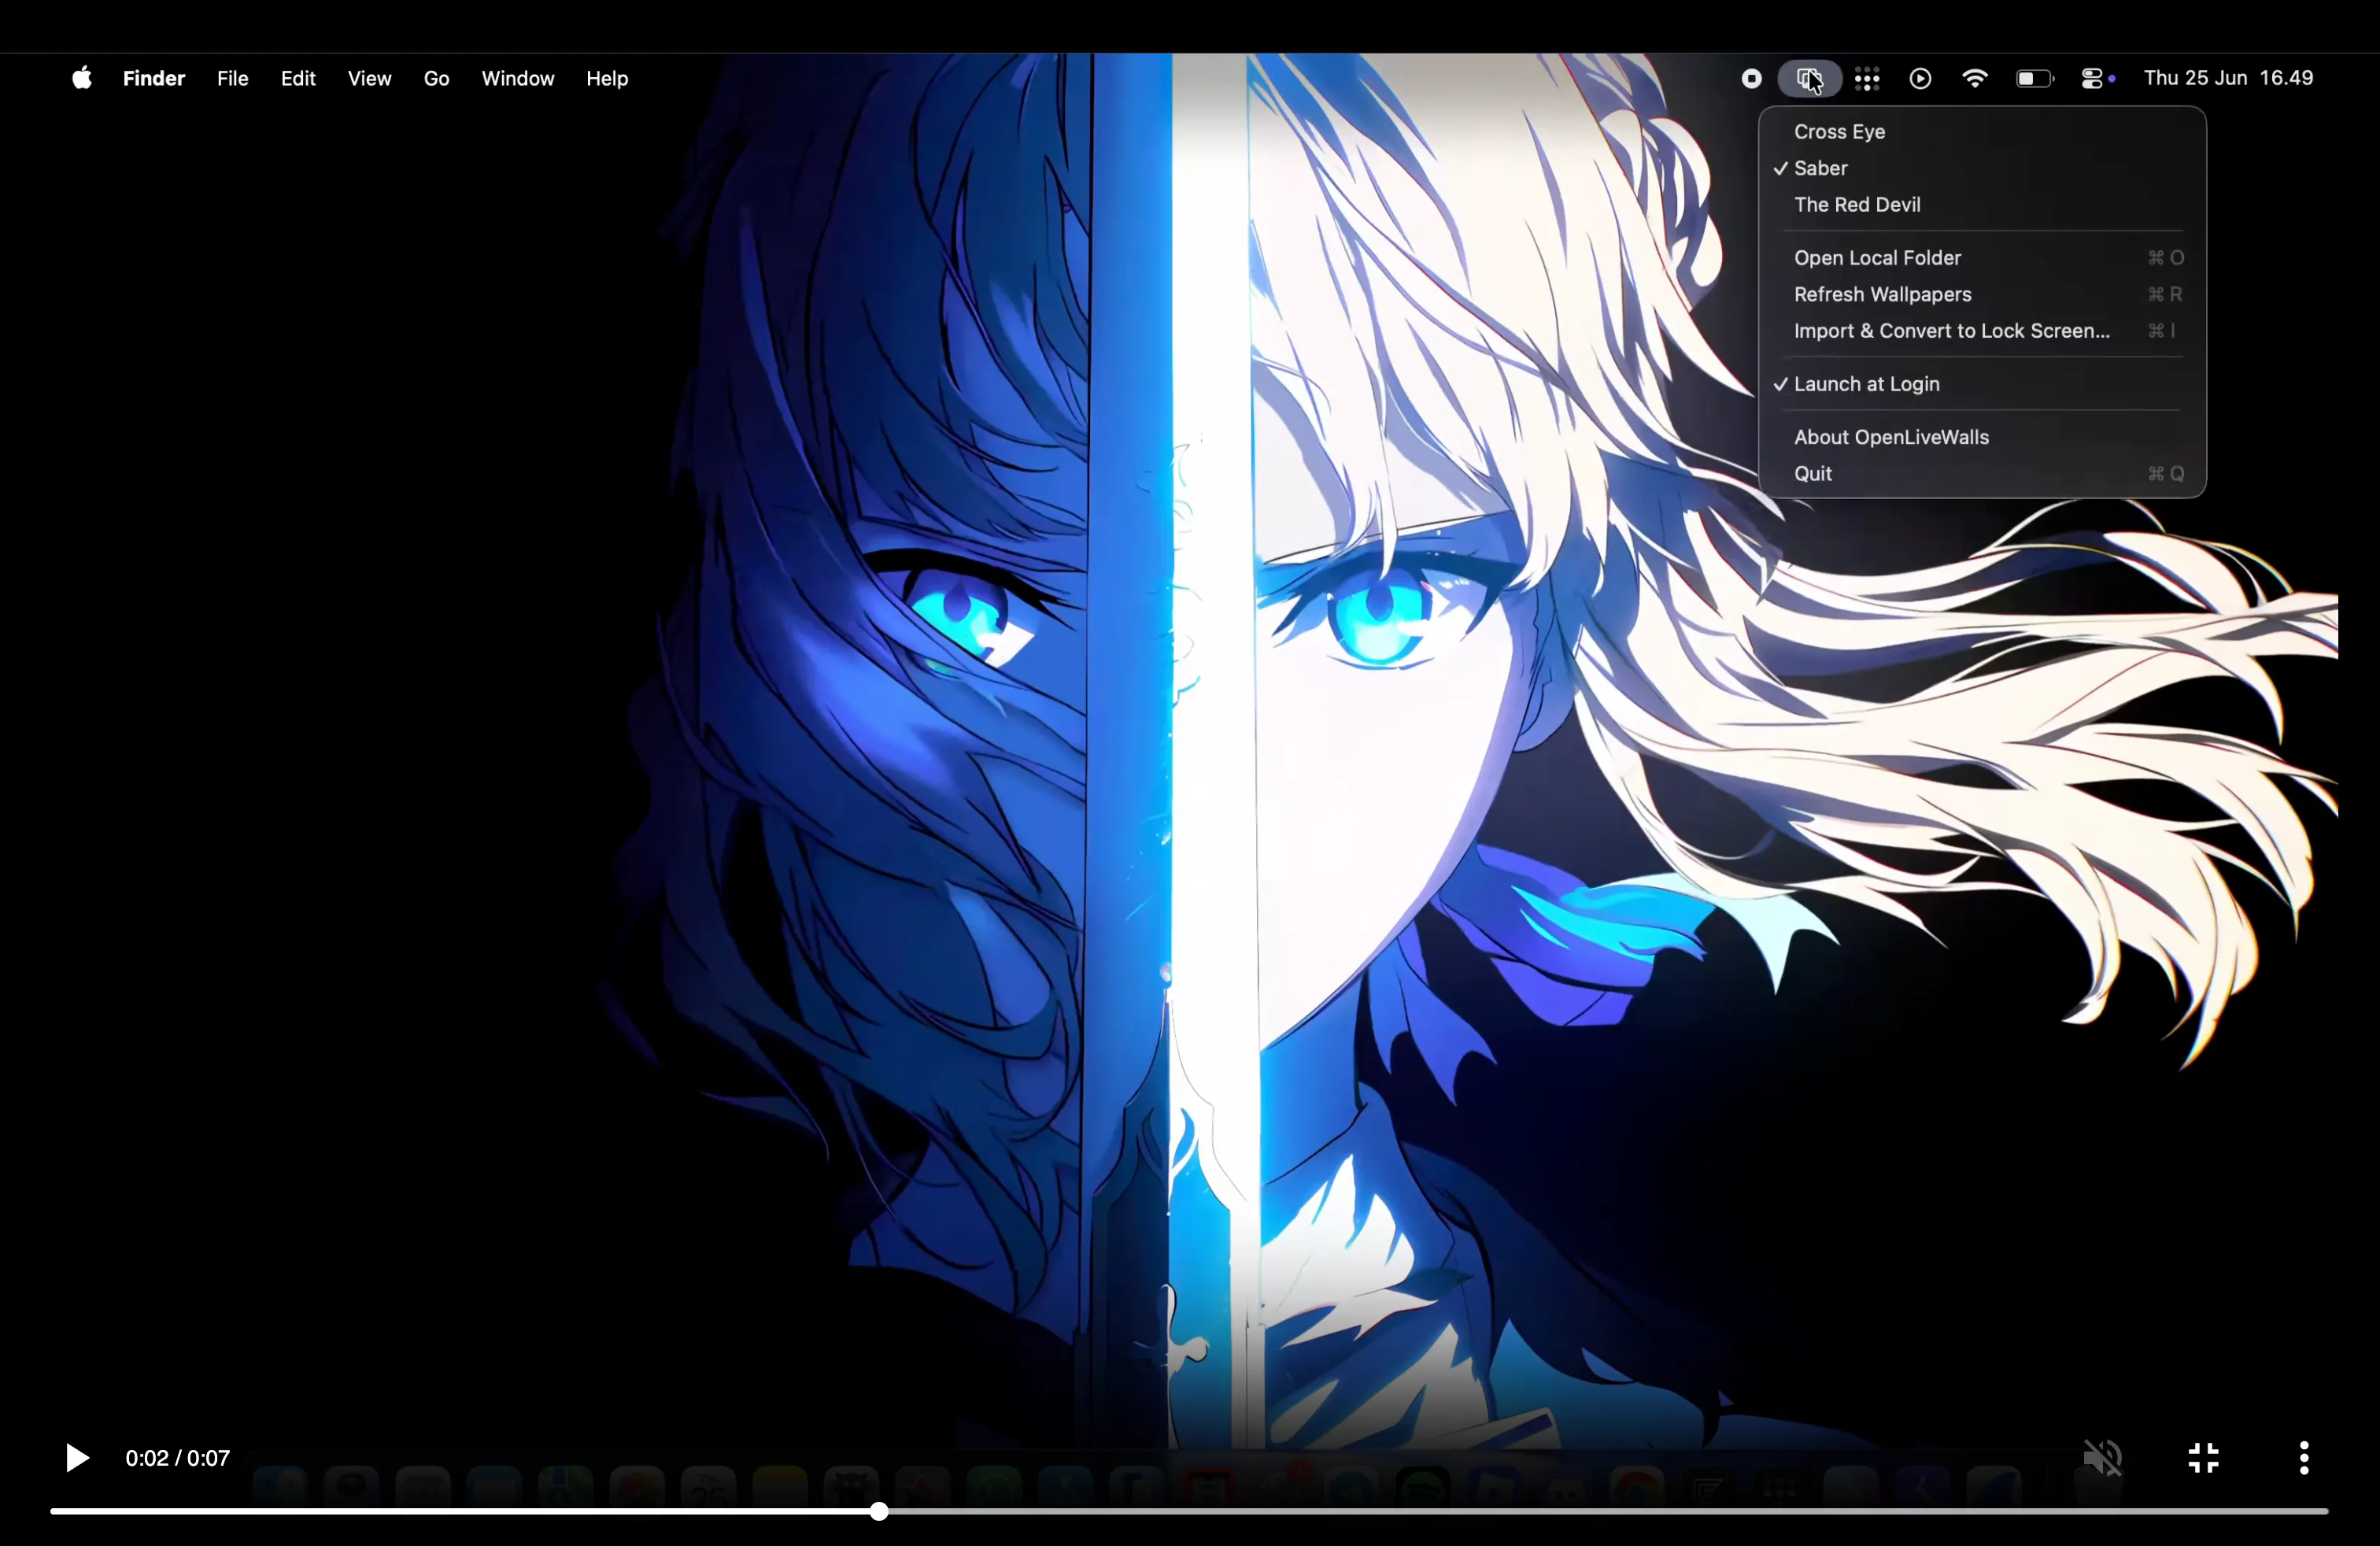Open the Go menu
2380x1546 pixels.
tap(436, 78)
